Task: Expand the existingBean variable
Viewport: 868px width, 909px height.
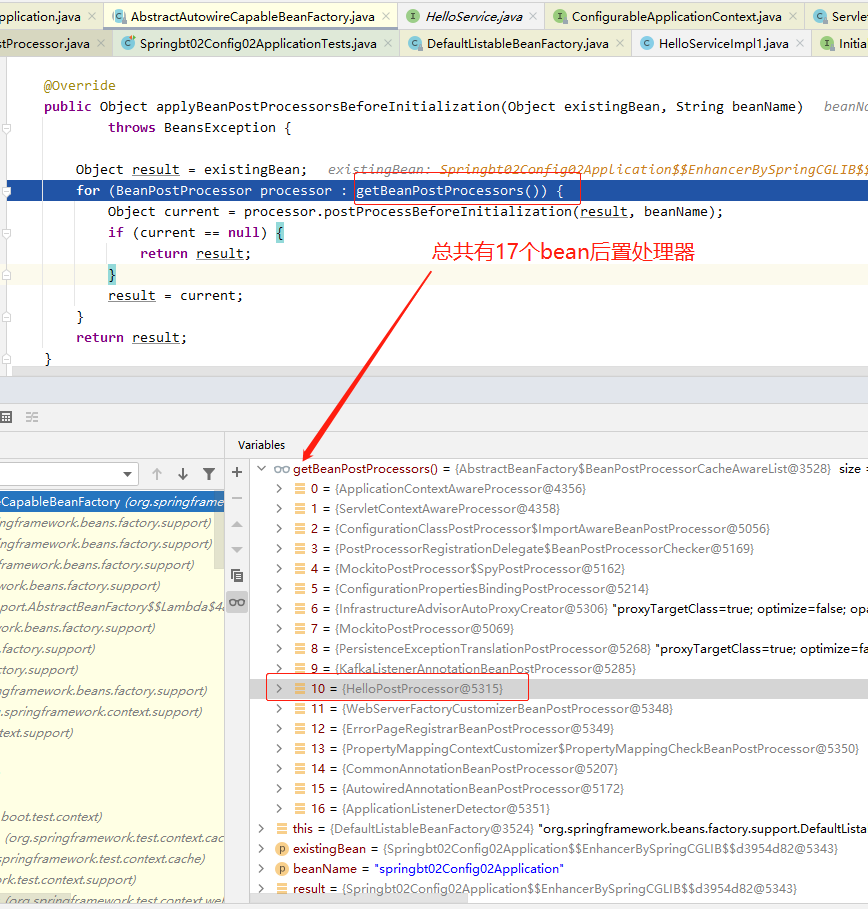Action: tap(262, 849)
